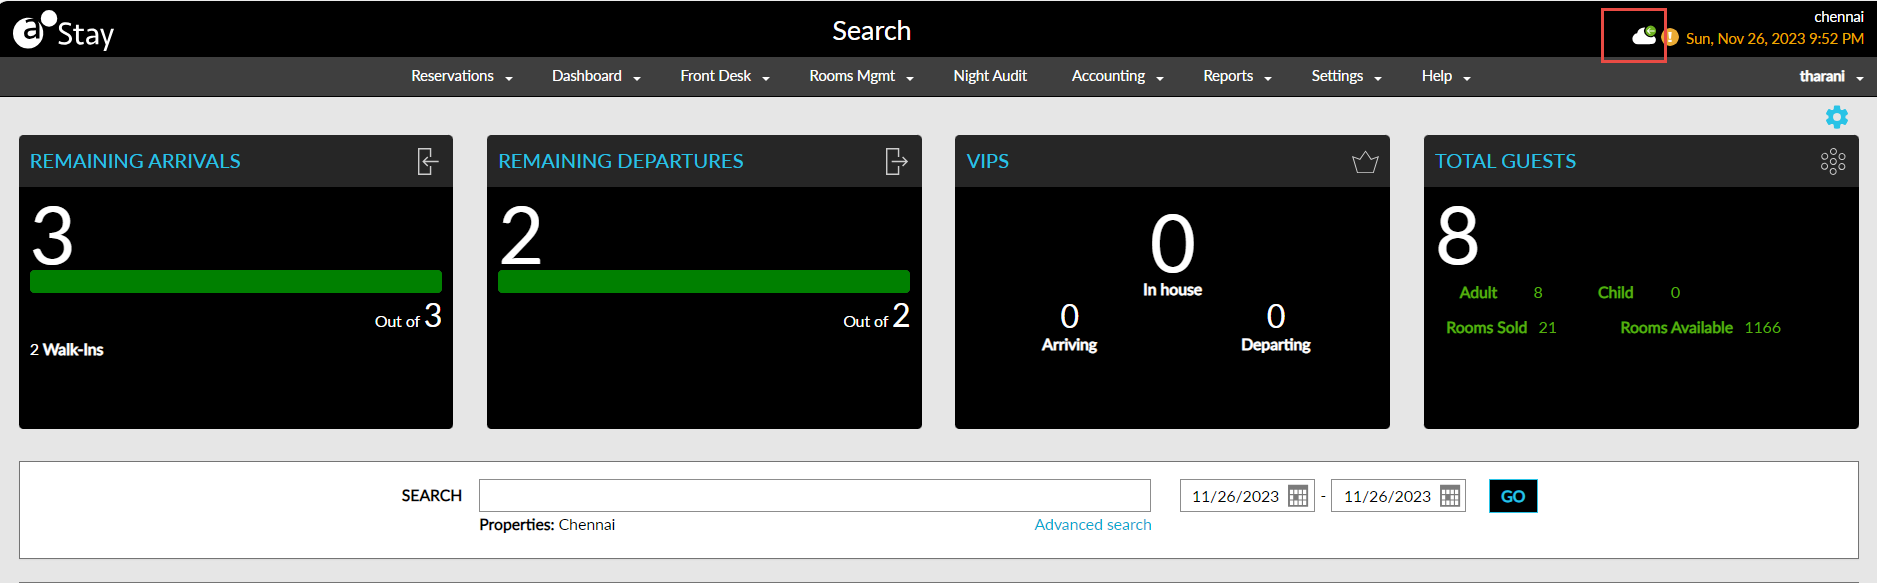Open the Night Audit menu item
The height and width of the screenshot is (583, 1877).
coord(990,76)
